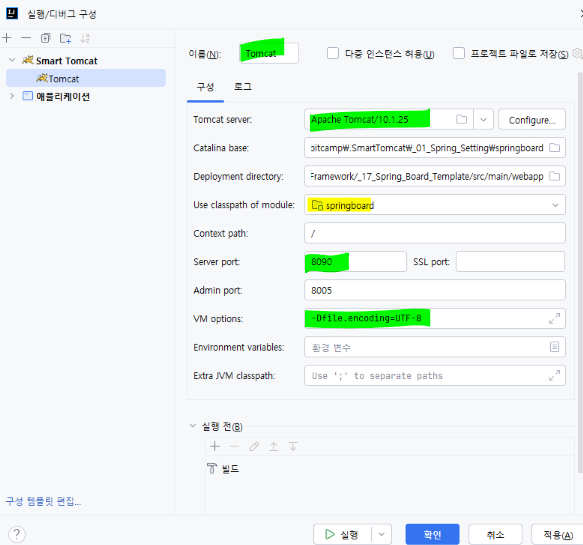583x545 pixels.
Task: Open the 구성 템플릿 편집 link
Action: 43,501
